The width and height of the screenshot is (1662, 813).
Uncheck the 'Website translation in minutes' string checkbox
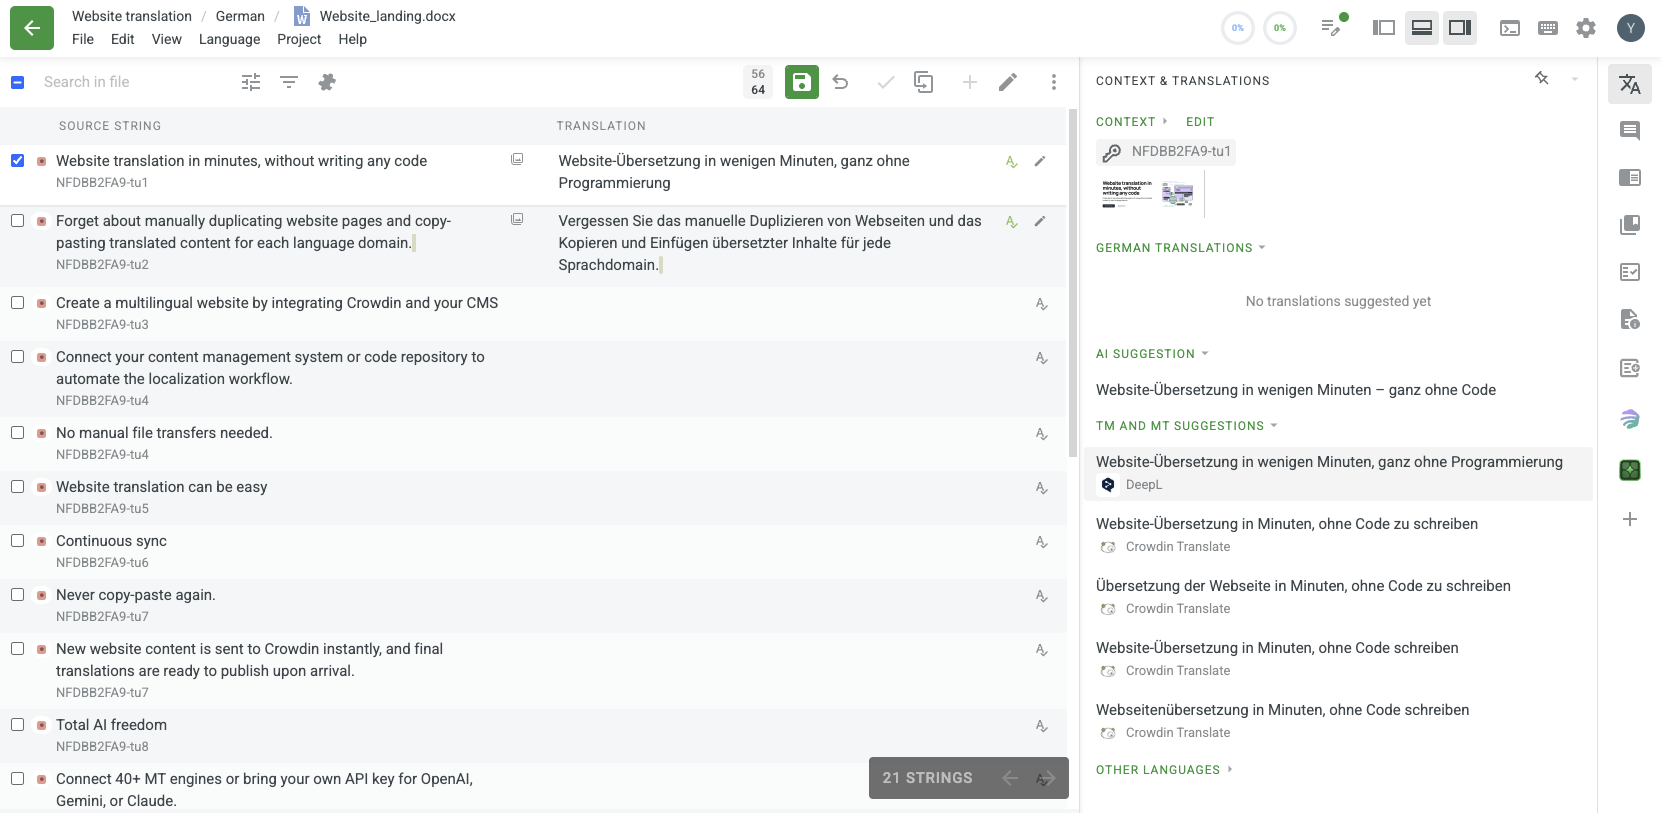(x=18, y=160)
